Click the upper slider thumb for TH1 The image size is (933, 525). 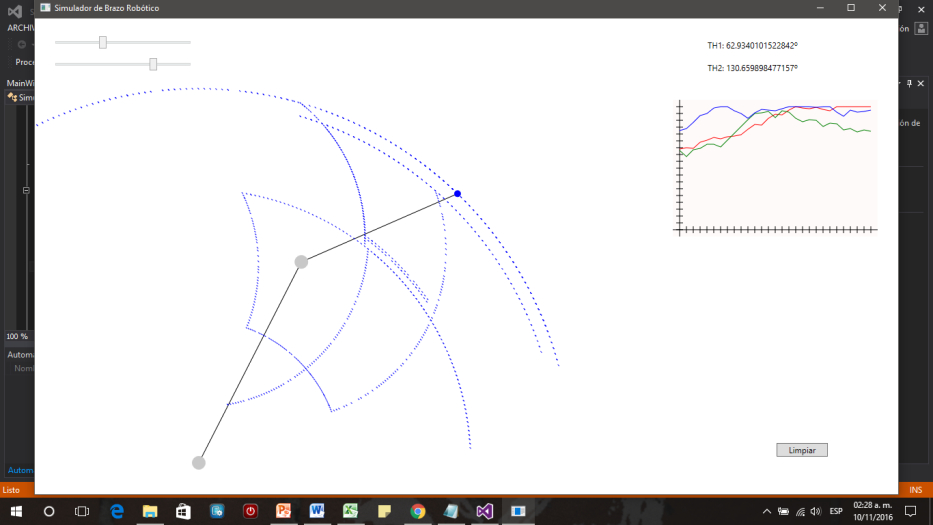pyautogui.click(x=103, y=42)
